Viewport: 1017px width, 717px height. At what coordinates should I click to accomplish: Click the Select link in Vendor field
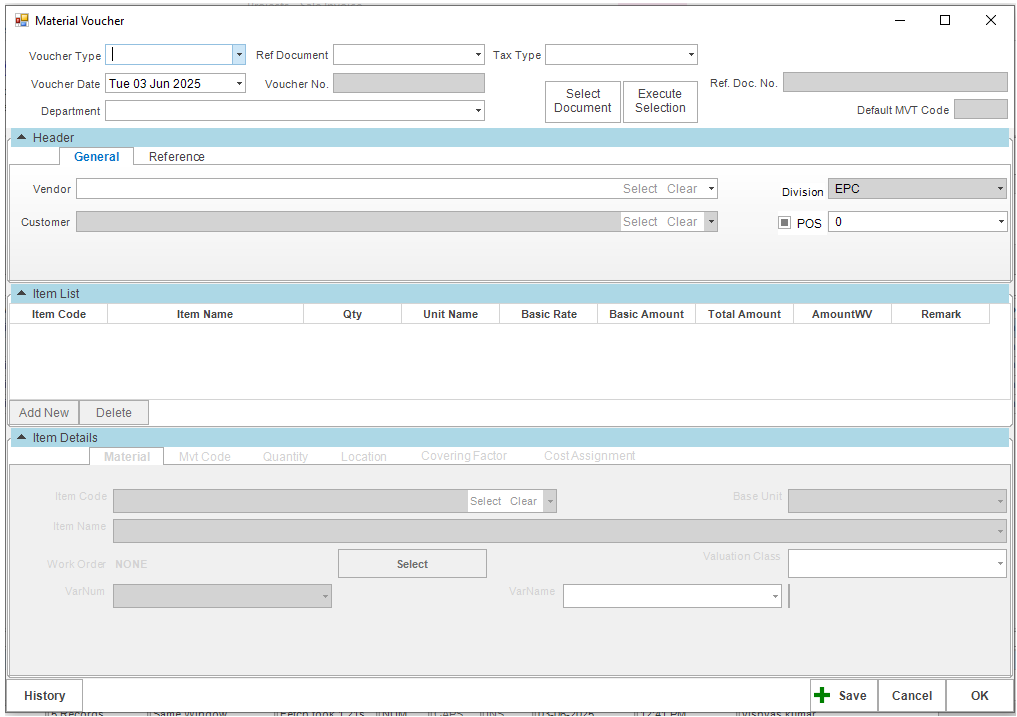click(640, 189)
